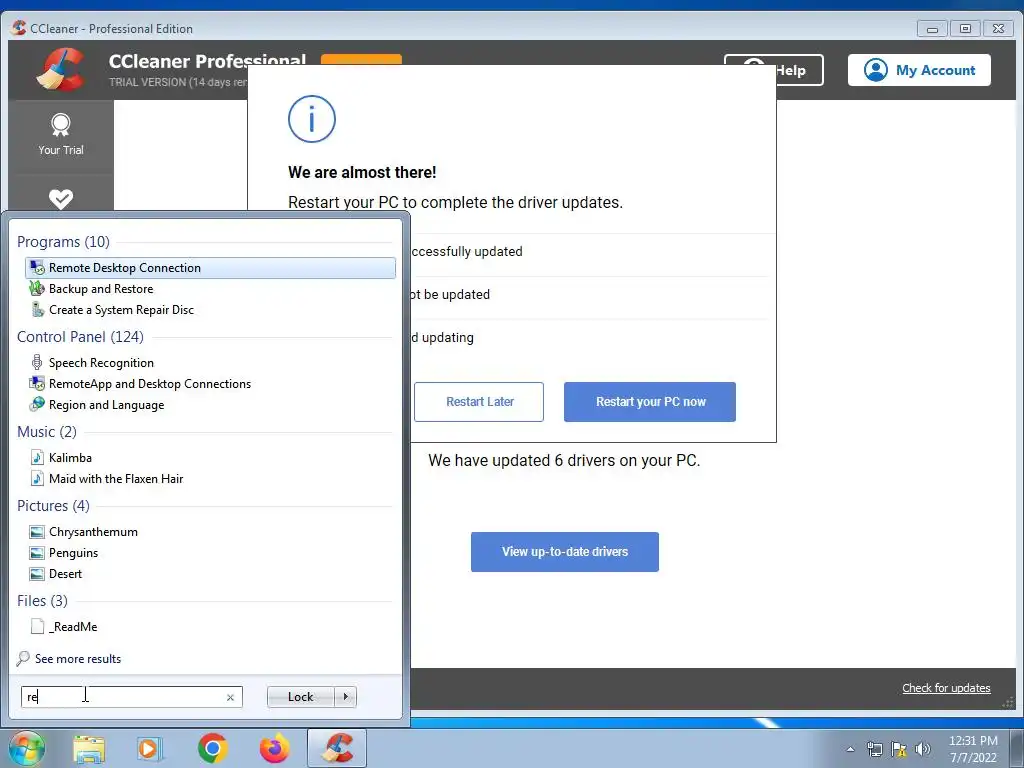Viewport: 1024px width, 768px height.
Task: Expand Files (3) results group
Action: tap(42, 601)
